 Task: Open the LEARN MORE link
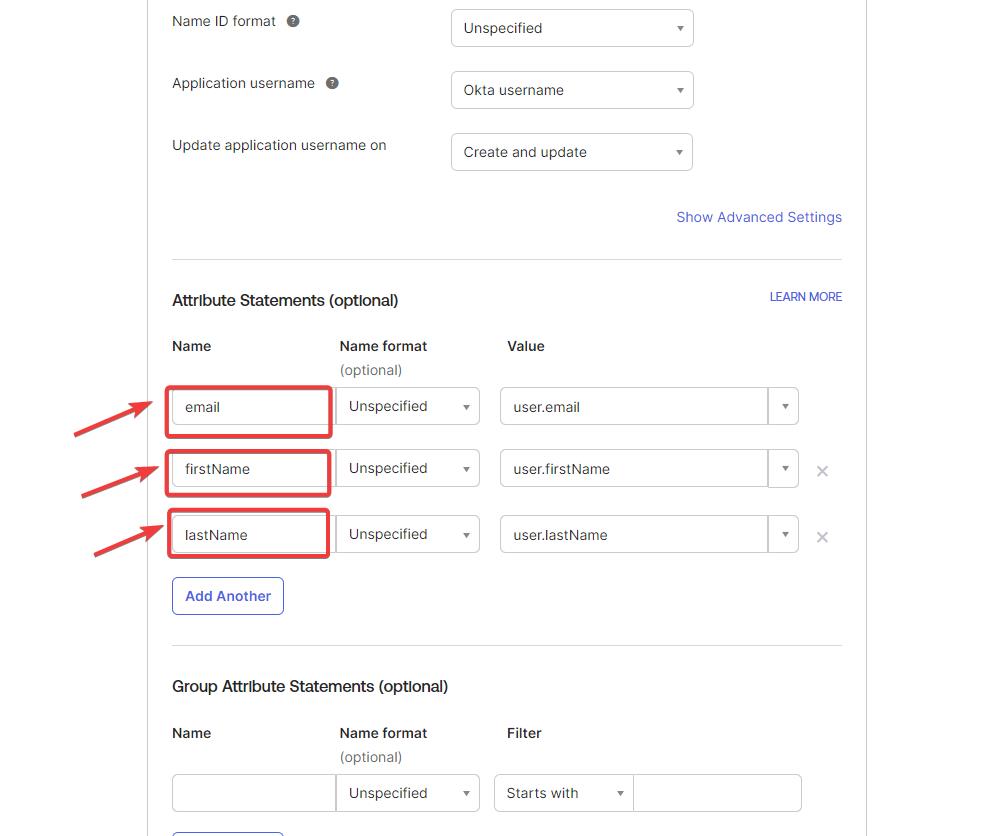[x=805, y=297]
